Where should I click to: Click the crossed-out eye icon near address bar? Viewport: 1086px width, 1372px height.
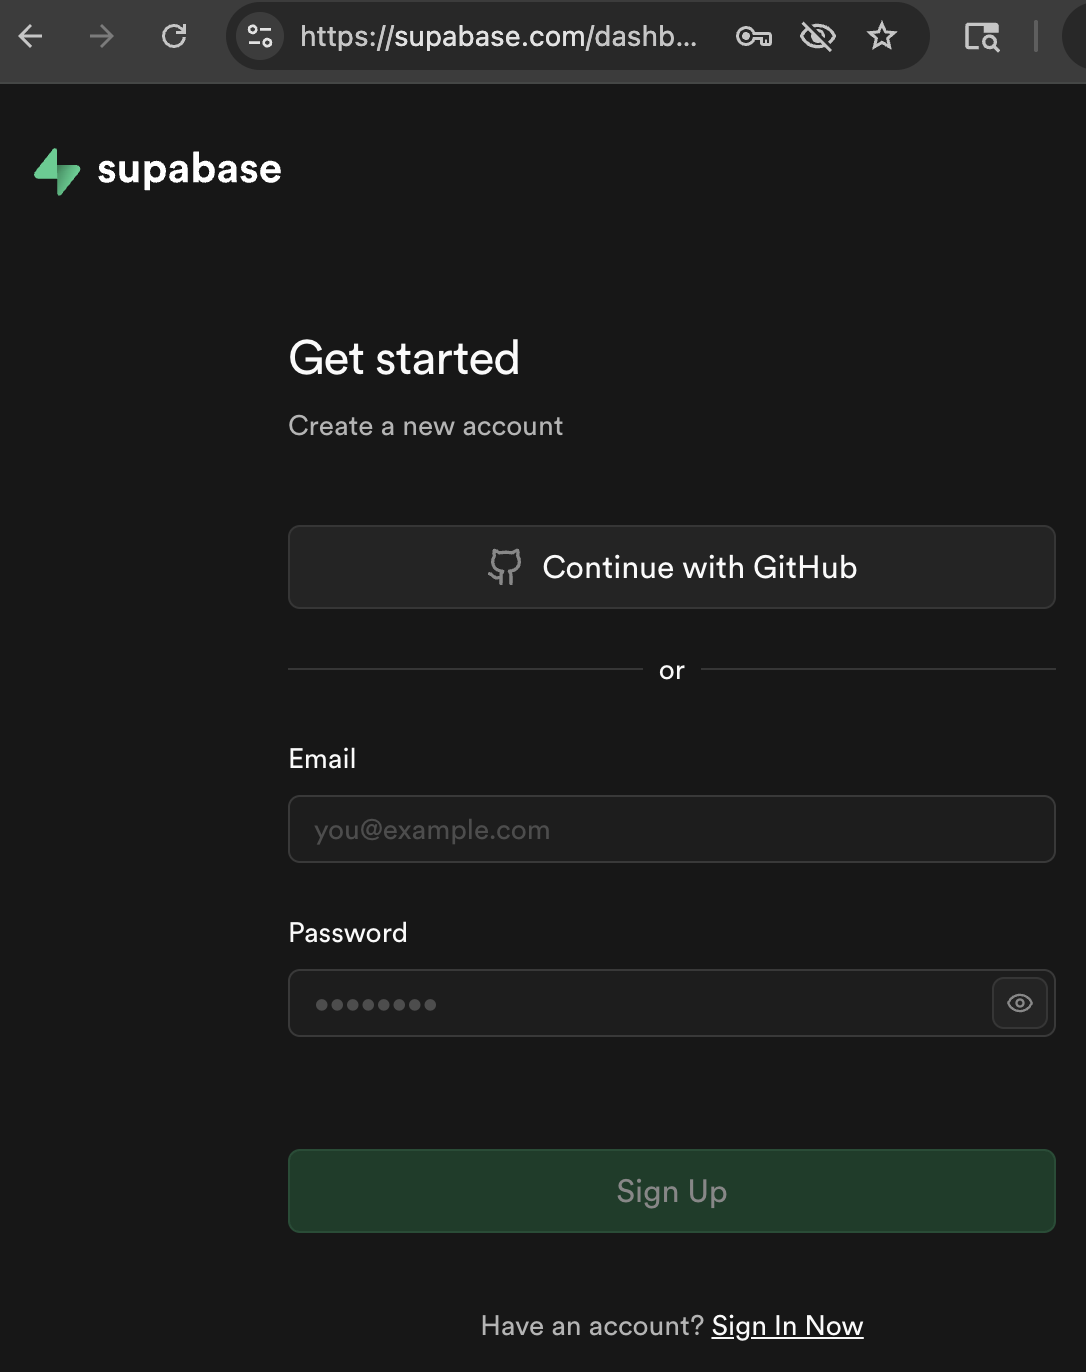[817, 36]
